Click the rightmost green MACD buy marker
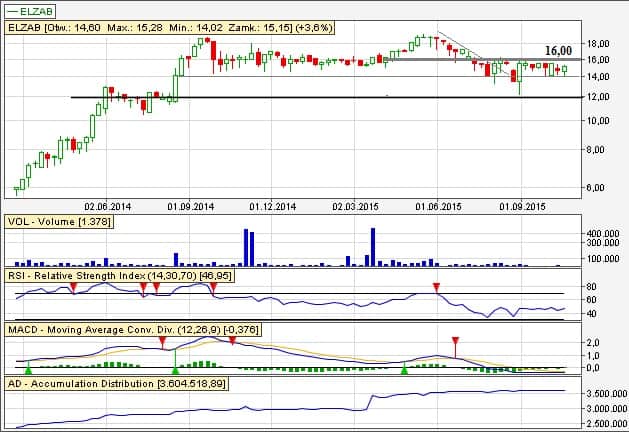Screen dimensions: 629x433 pos(404,370)
